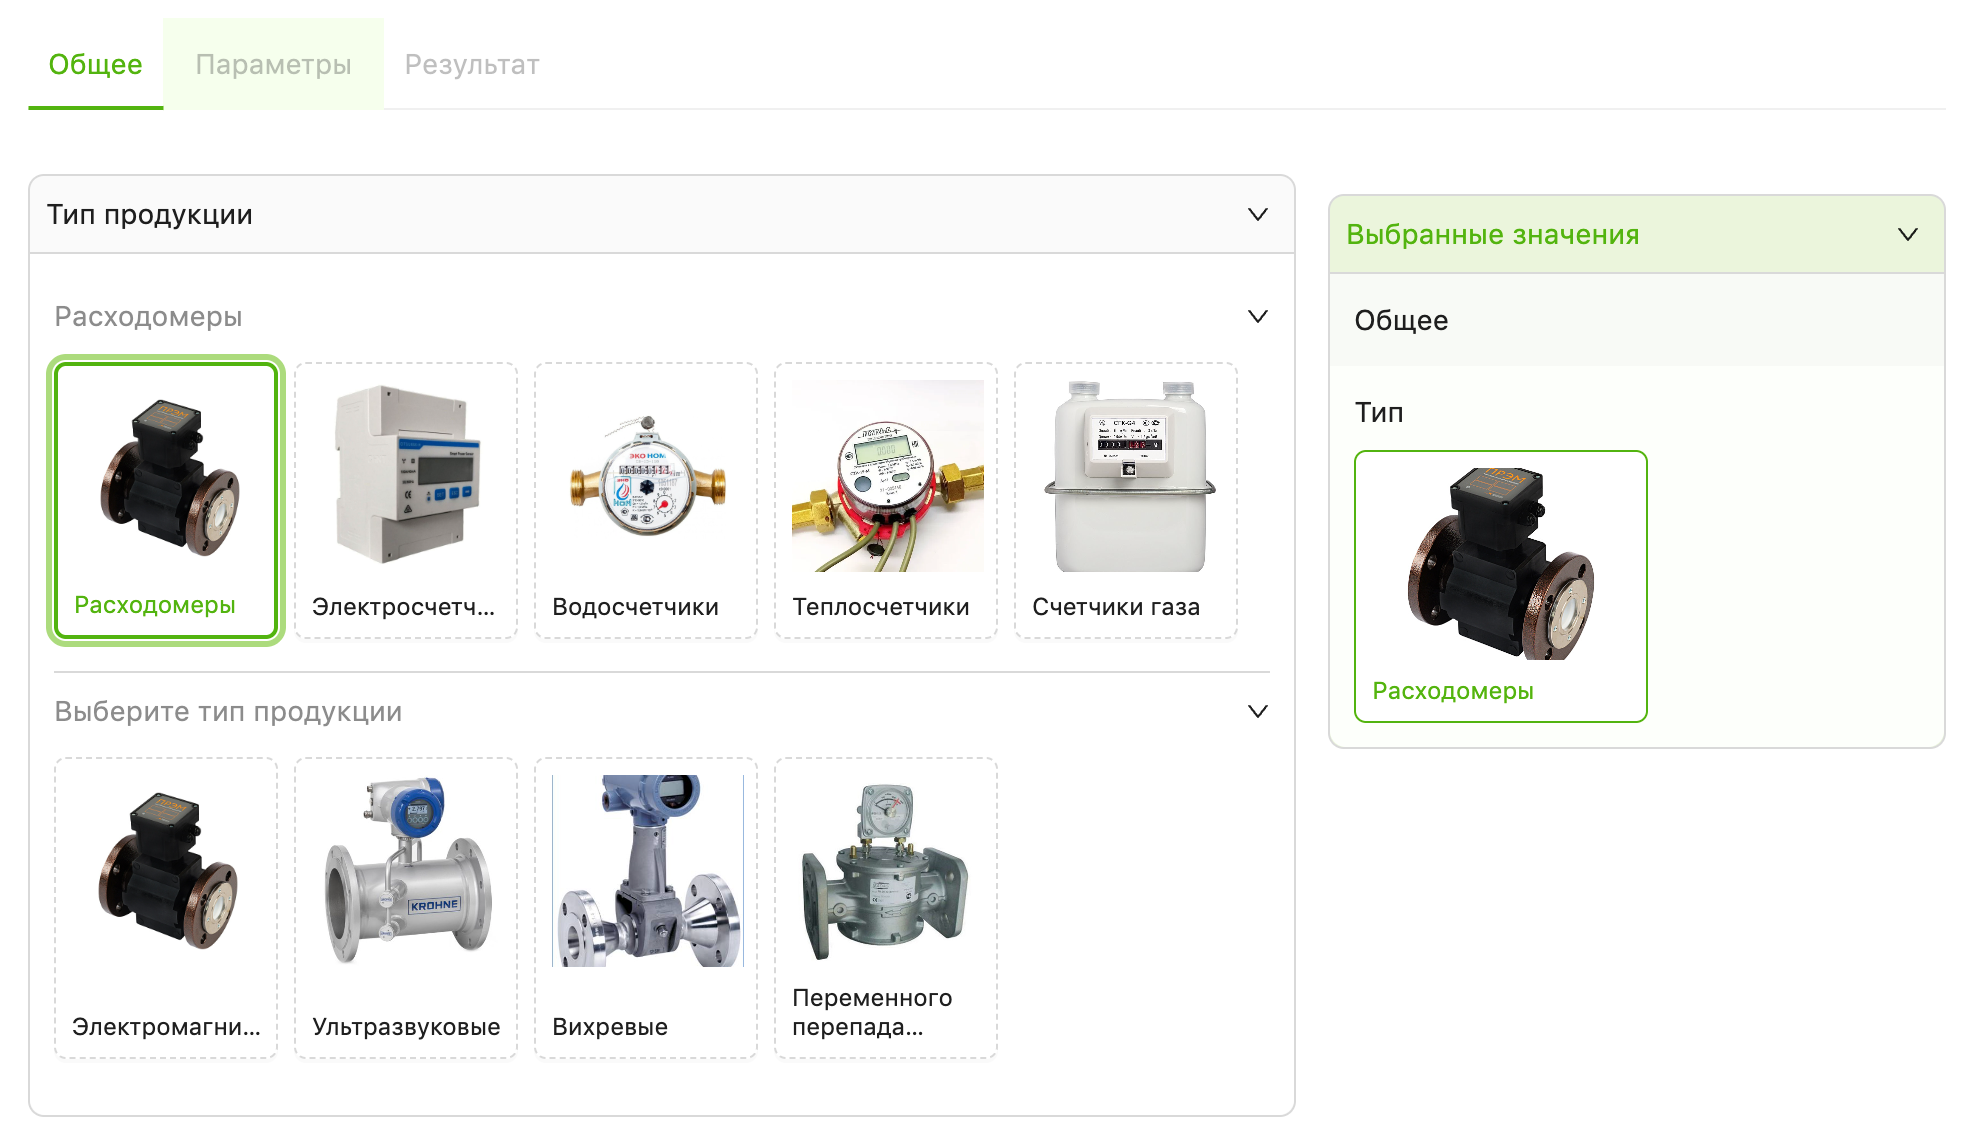Pick the Вихревые flowmeter image

point(647,870)
